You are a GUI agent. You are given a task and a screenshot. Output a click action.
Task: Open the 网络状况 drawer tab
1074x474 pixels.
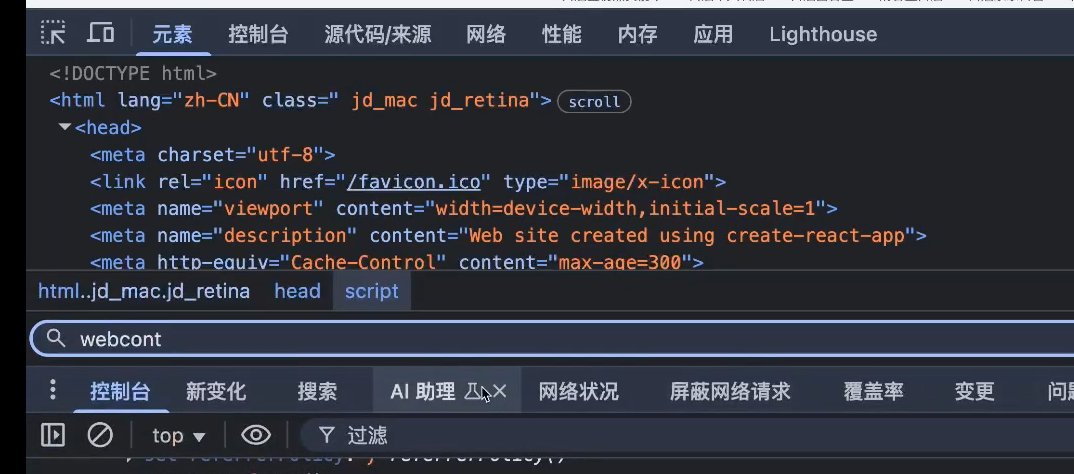[x=578, y=392]
